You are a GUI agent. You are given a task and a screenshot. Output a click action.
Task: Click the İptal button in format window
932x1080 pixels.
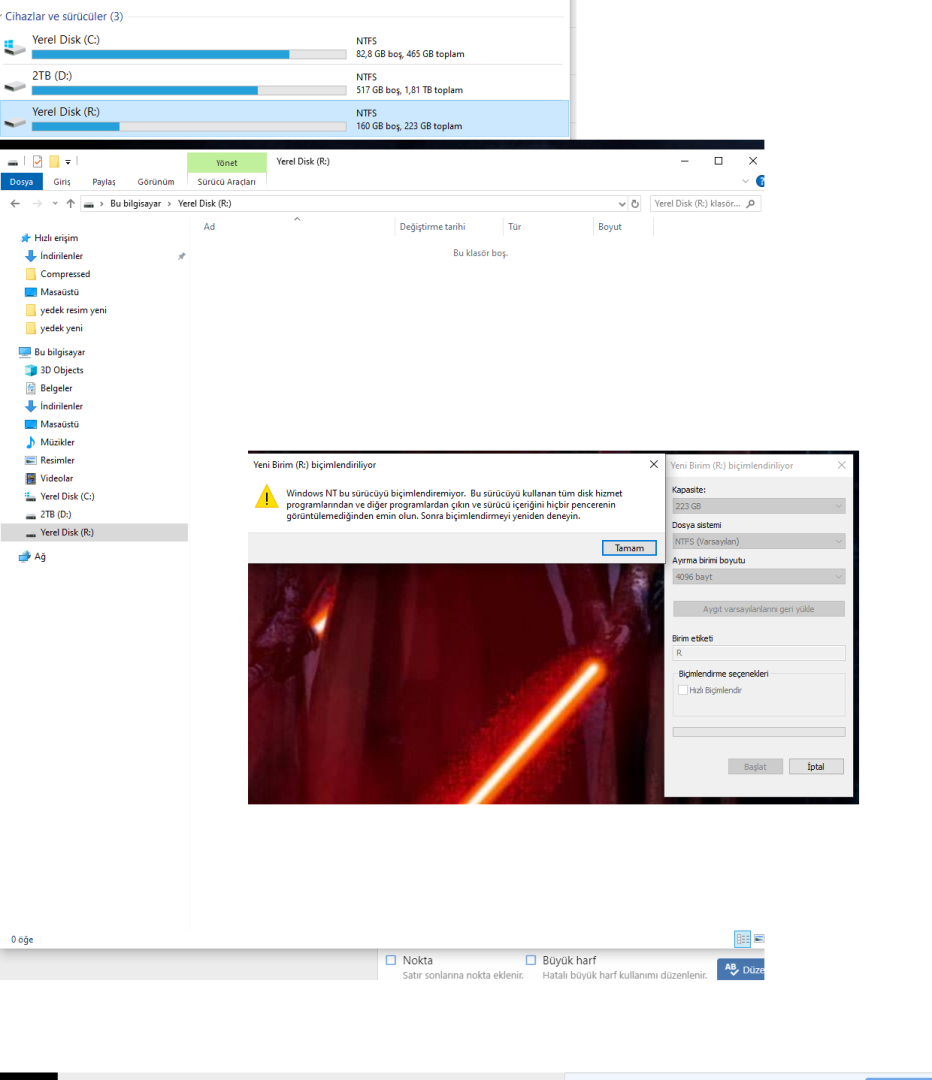pos(816,767)
